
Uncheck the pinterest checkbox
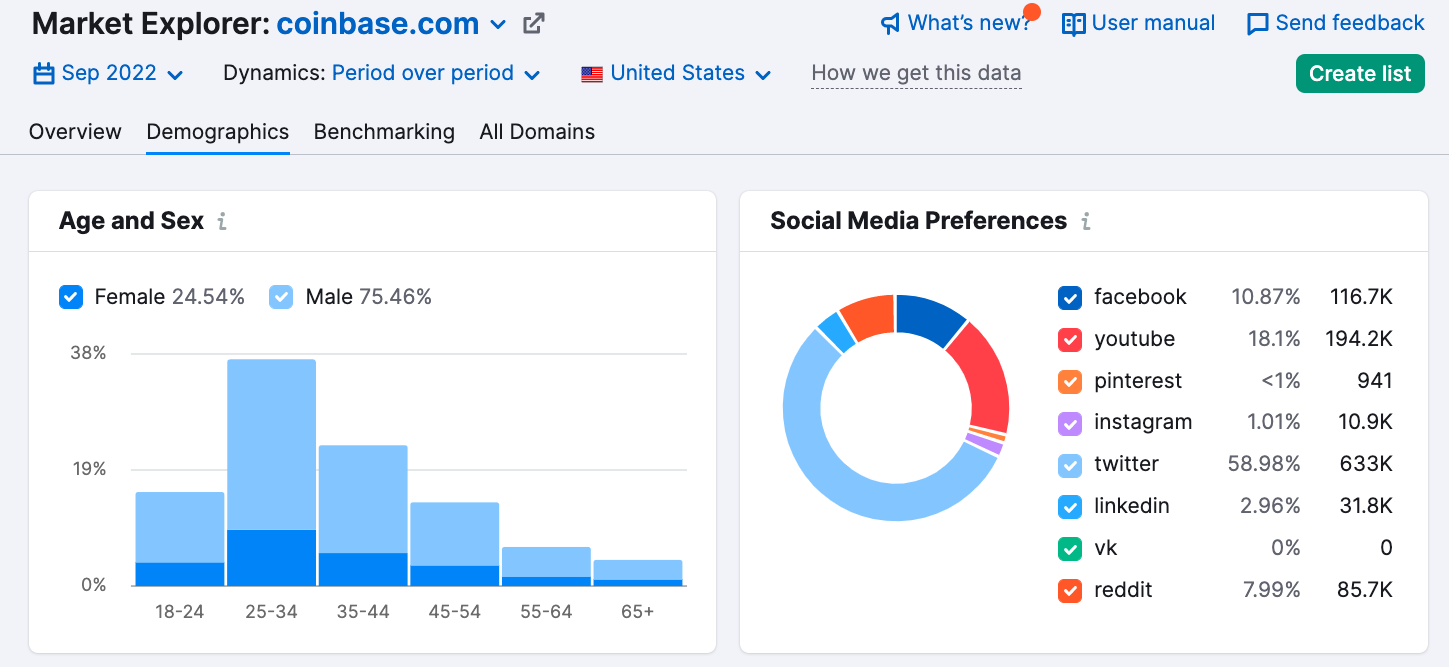coord(1070,381)
